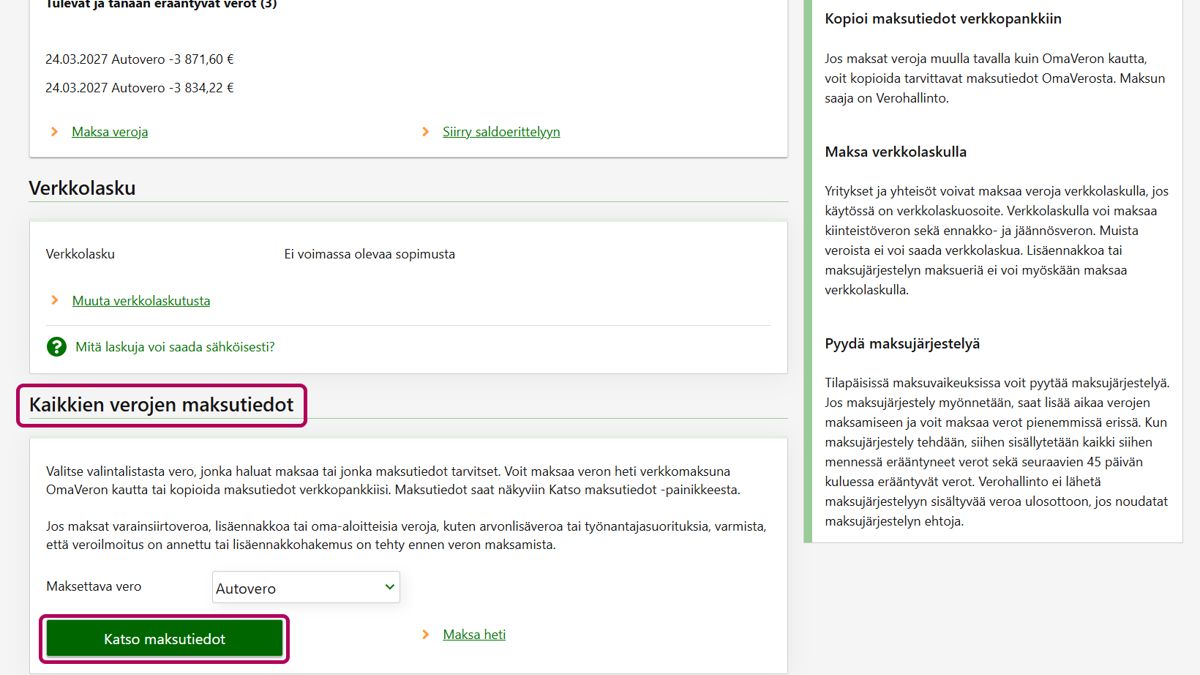Click the Maksa verkkolaskulla sidebar heading
Image resolution: width=1200 pixels, height=675 pixels.
coord(895,152)
